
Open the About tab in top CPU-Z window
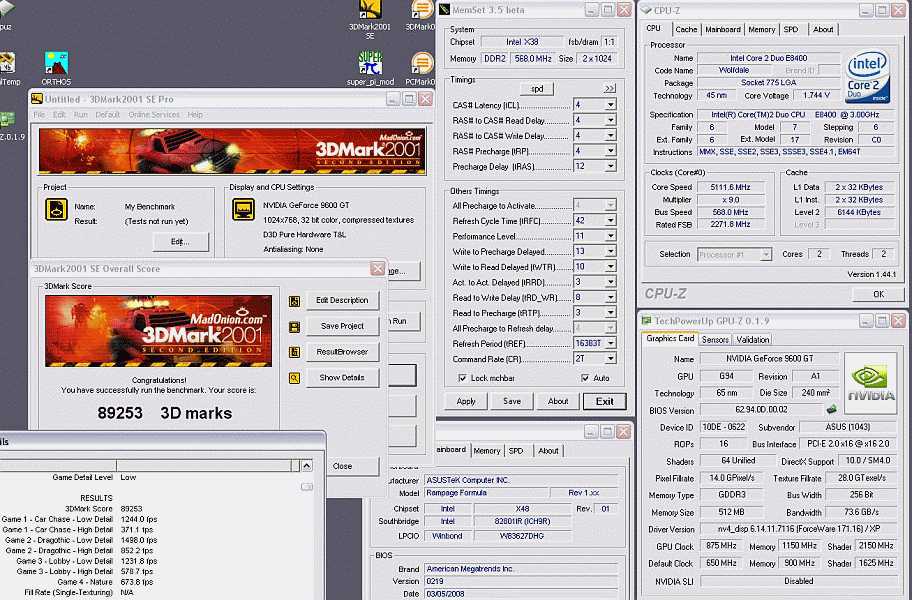(823, 29)
